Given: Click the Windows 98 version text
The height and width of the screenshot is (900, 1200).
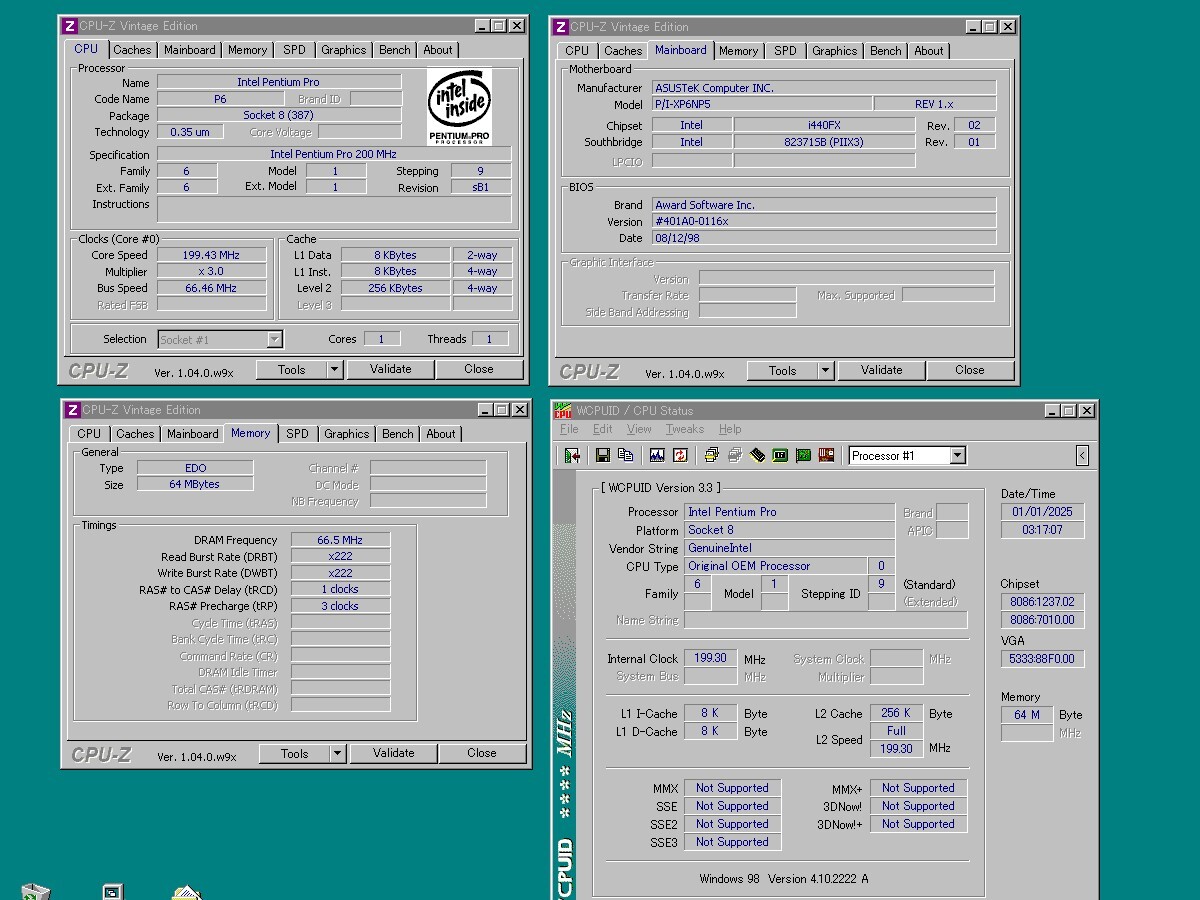Looking at the screenshot, I should pos(784,879).
